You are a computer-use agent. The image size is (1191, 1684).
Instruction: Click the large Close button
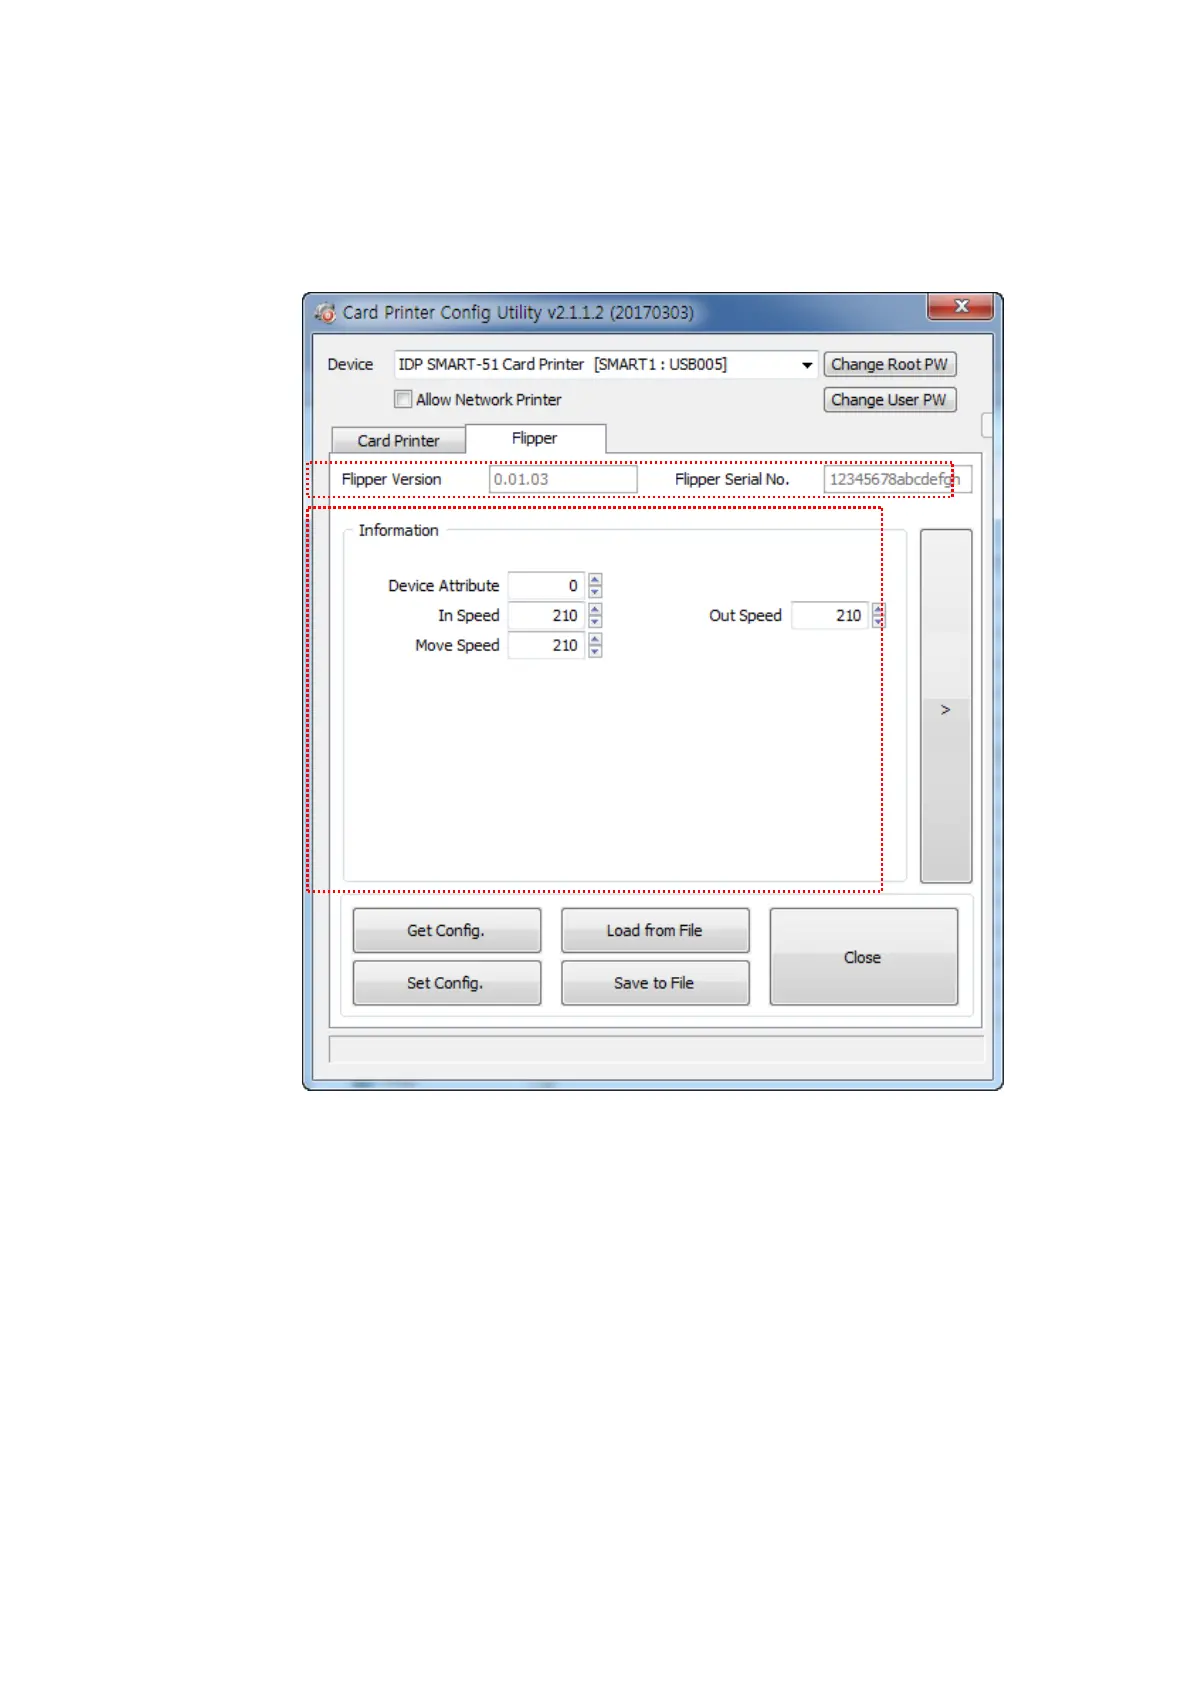pyautogui.click(x=863, y=957)
